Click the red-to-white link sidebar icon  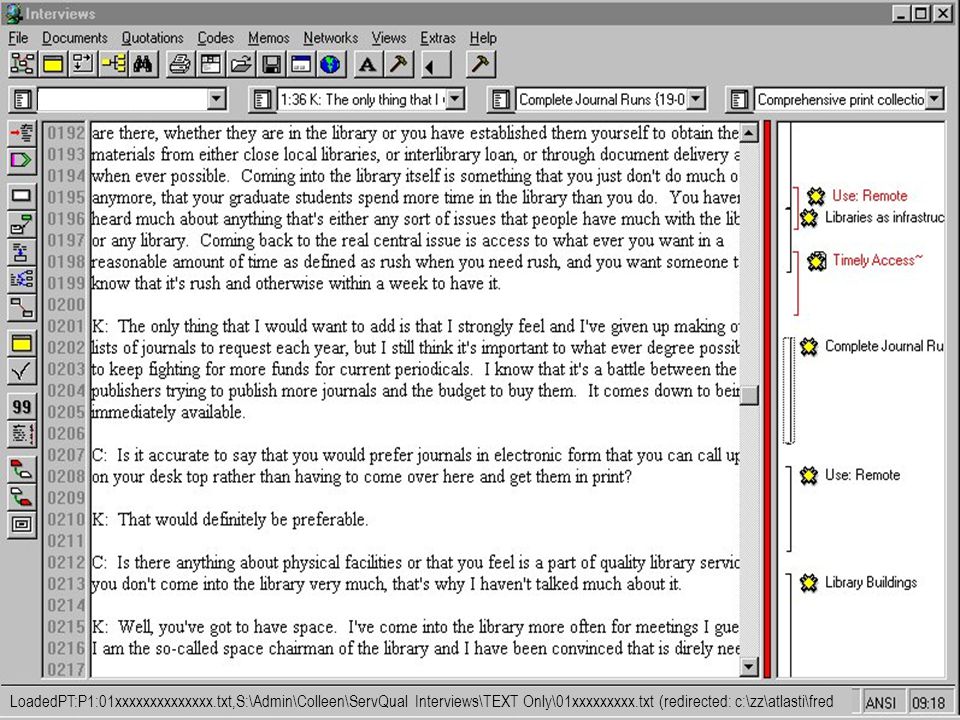(x=21, y=470)
